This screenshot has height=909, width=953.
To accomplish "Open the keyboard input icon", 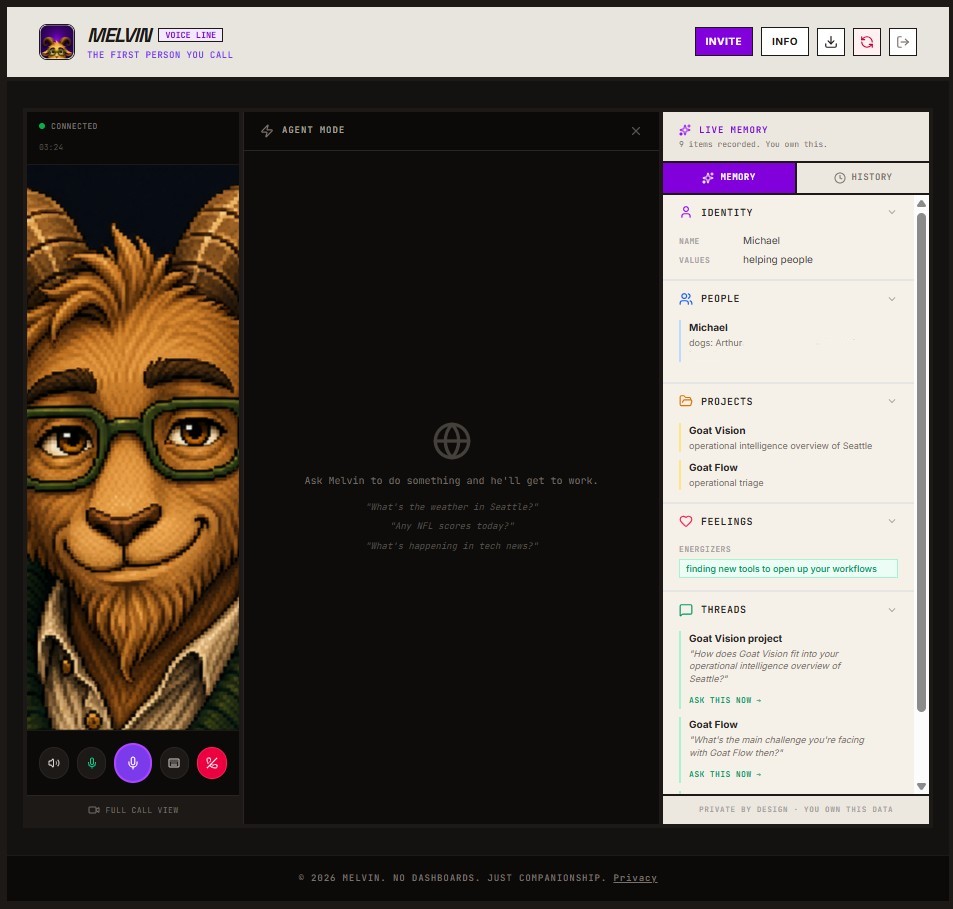I will click(x=174, y=763).
